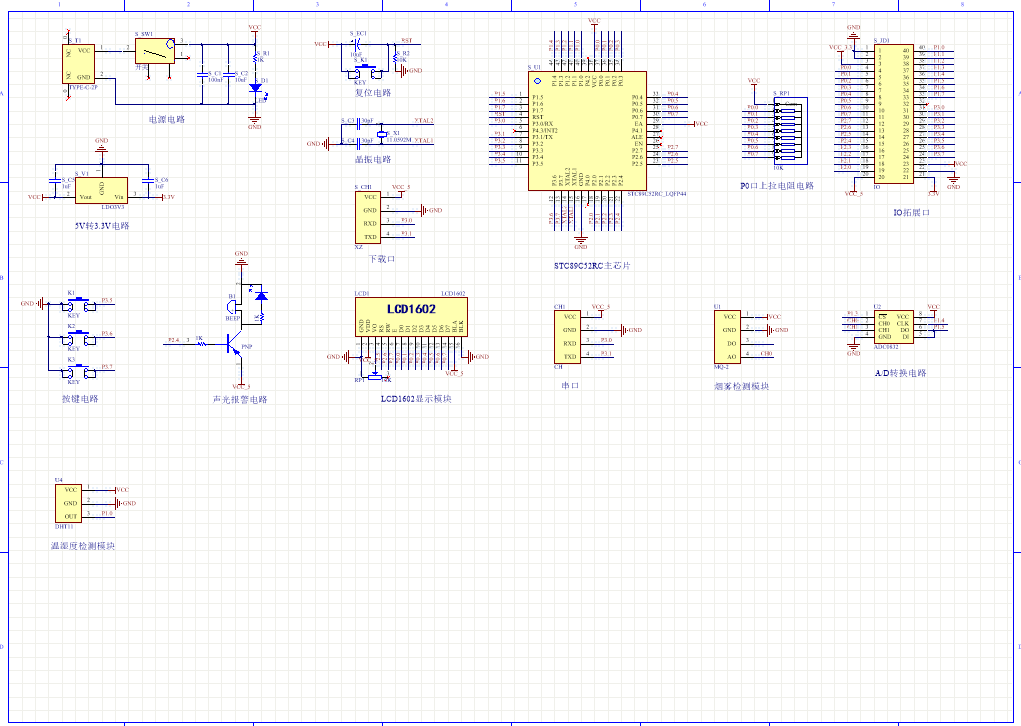Select the S_D1 LED diode symbol
1021x726 pixels.
(255, 88)
